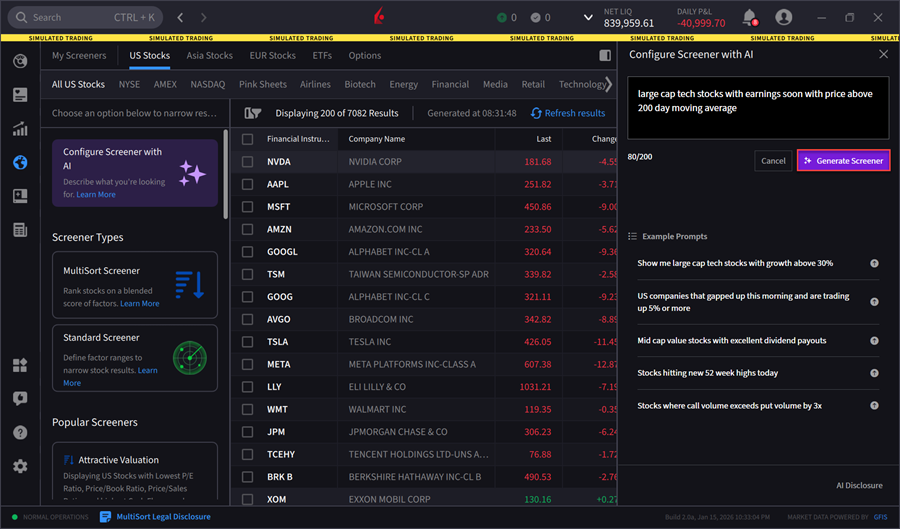Image resolution: width=900 pixels, height=529 pixels.
Task: Click the Generate Screener button
Action: pyautogui.click(x=842, y=161)
